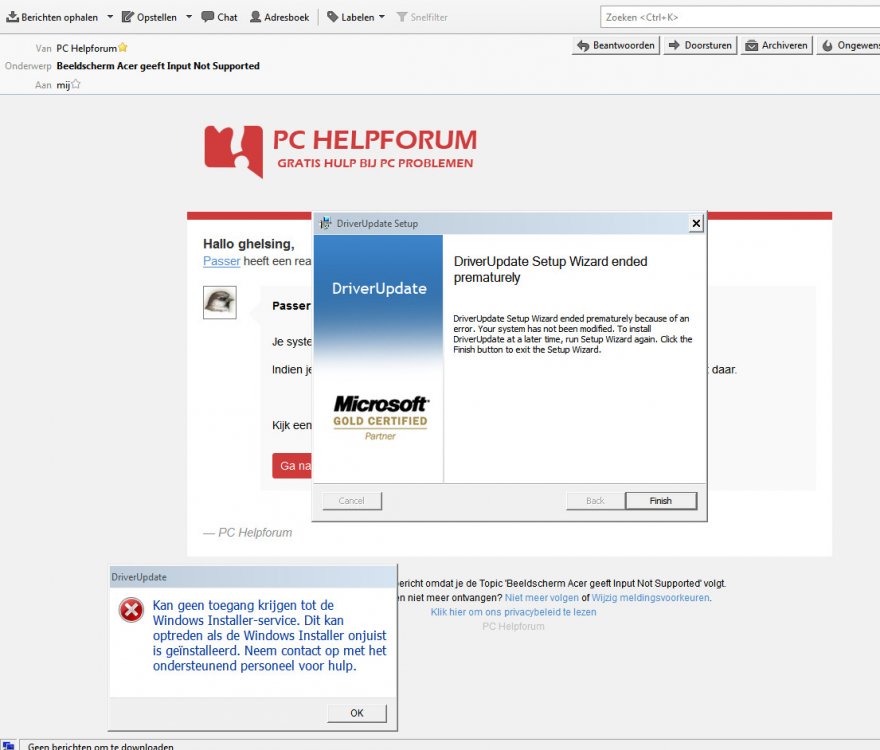Click the Niet meer volgen link

pos(542,598)
